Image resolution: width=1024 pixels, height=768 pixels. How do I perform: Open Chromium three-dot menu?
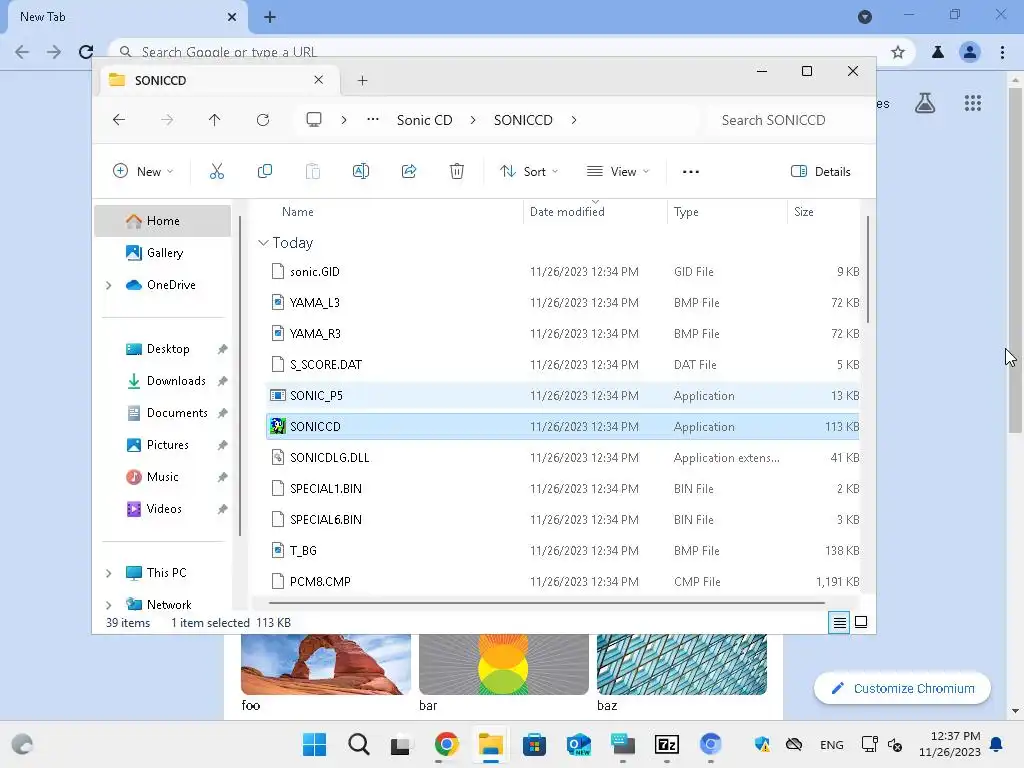[1002, 52]
